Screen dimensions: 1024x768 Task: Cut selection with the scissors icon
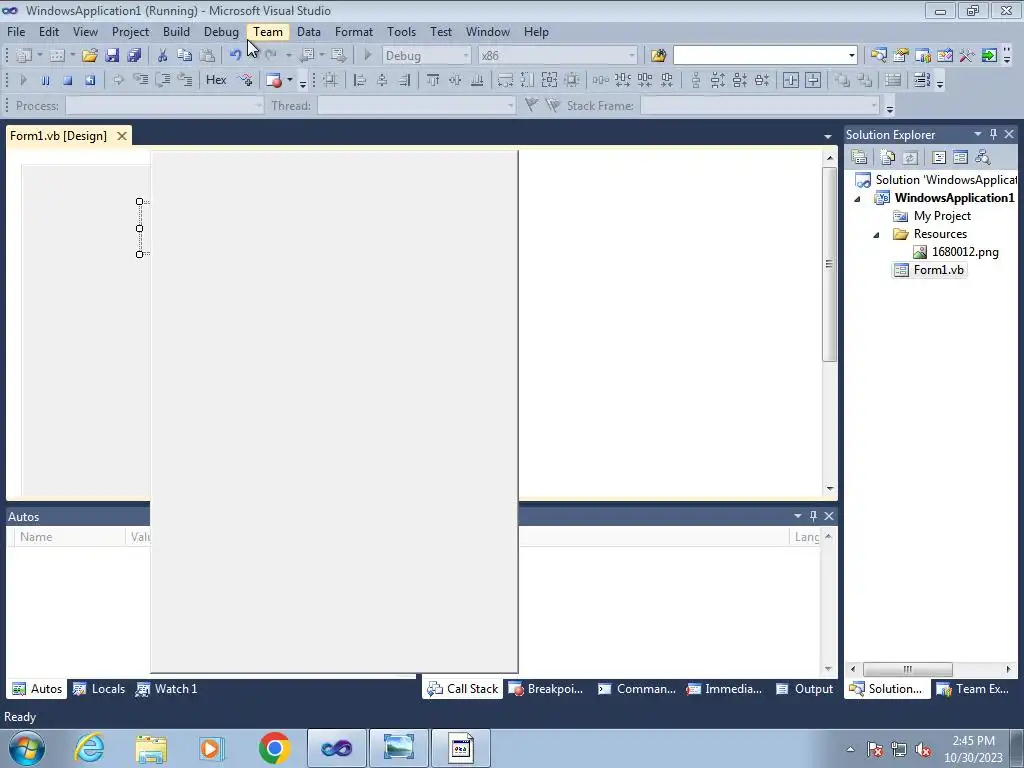163,56
